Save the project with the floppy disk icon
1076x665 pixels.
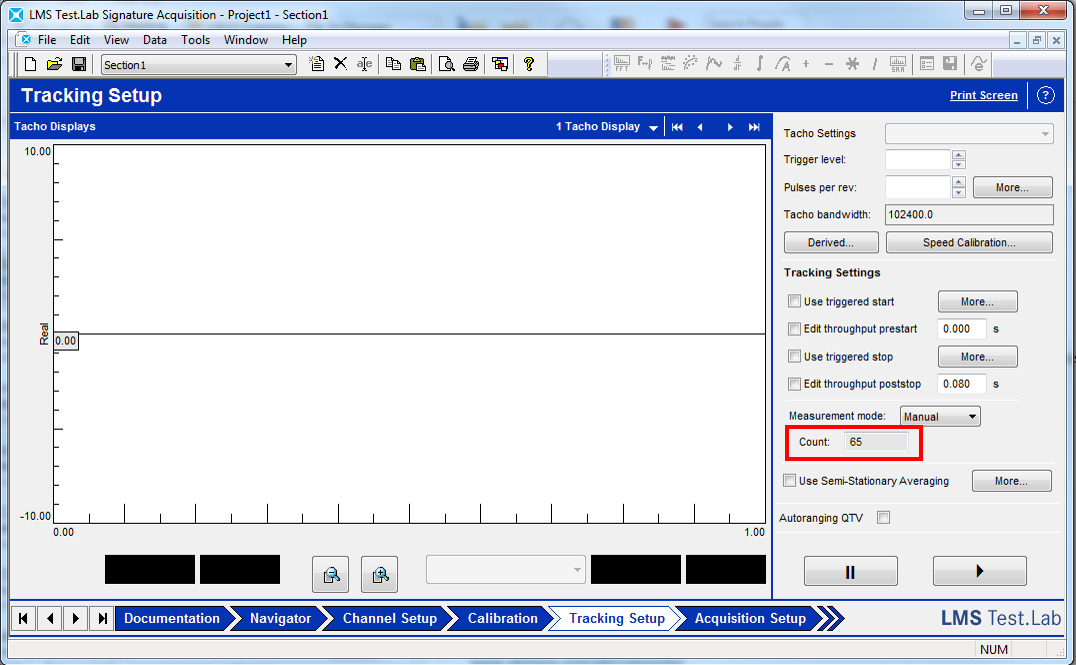tap(79, 65)
